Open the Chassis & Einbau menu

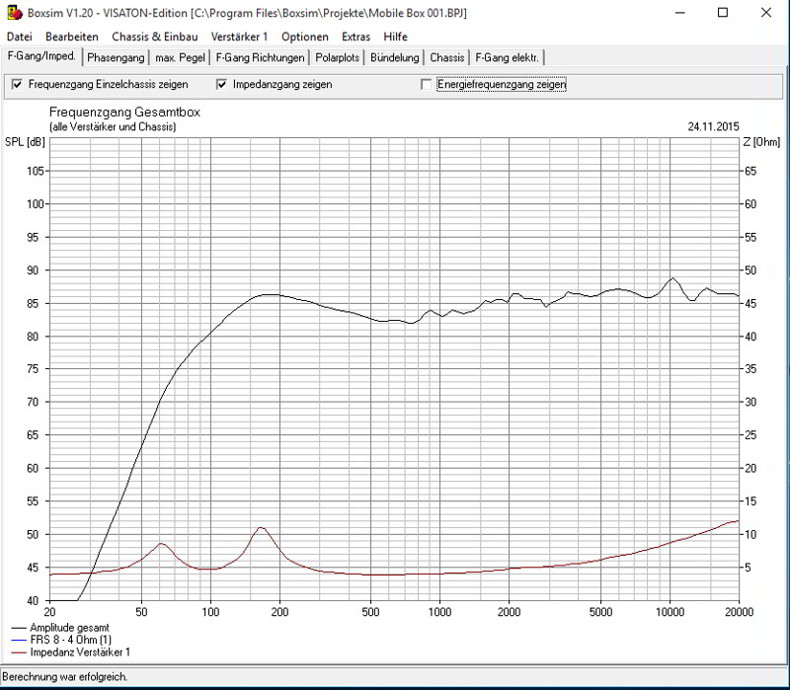[x=155, y=37]
